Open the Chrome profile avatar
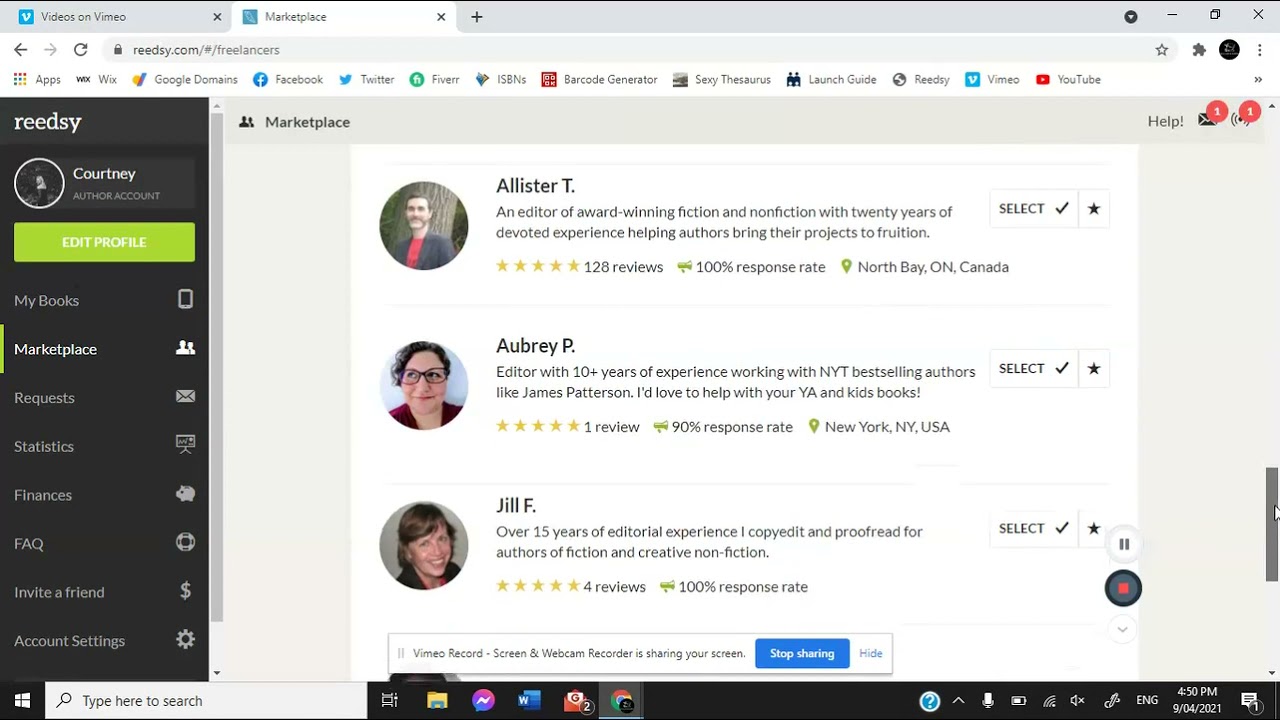The image size is (1280, 720). click(x=1230, y=50)
